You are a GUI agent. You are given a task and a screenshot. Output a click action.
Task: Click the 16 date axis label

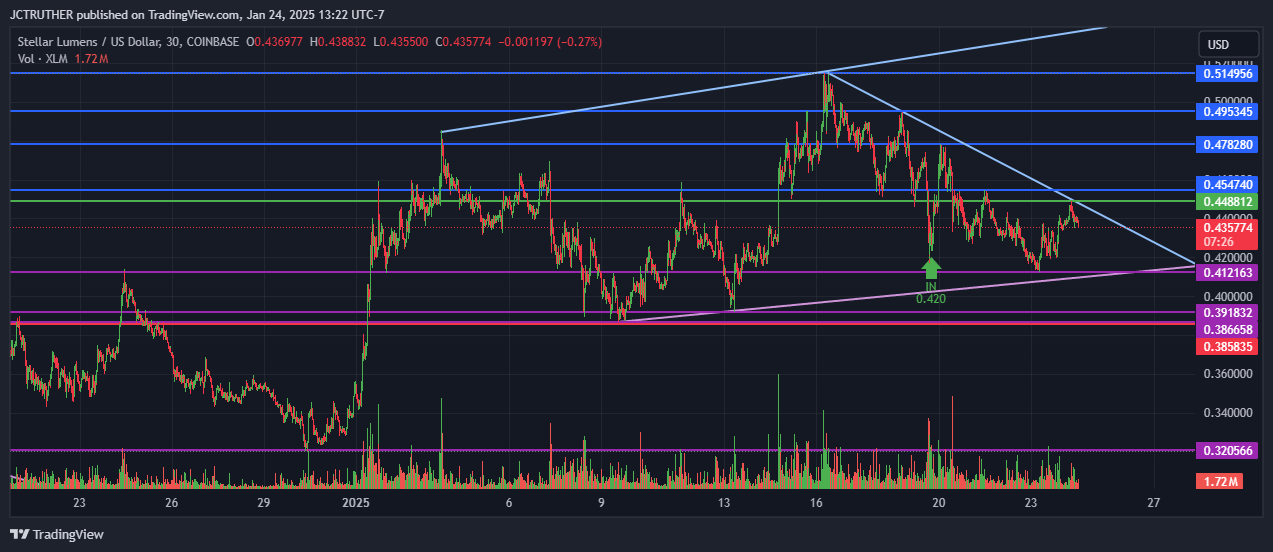coord(816,502)
